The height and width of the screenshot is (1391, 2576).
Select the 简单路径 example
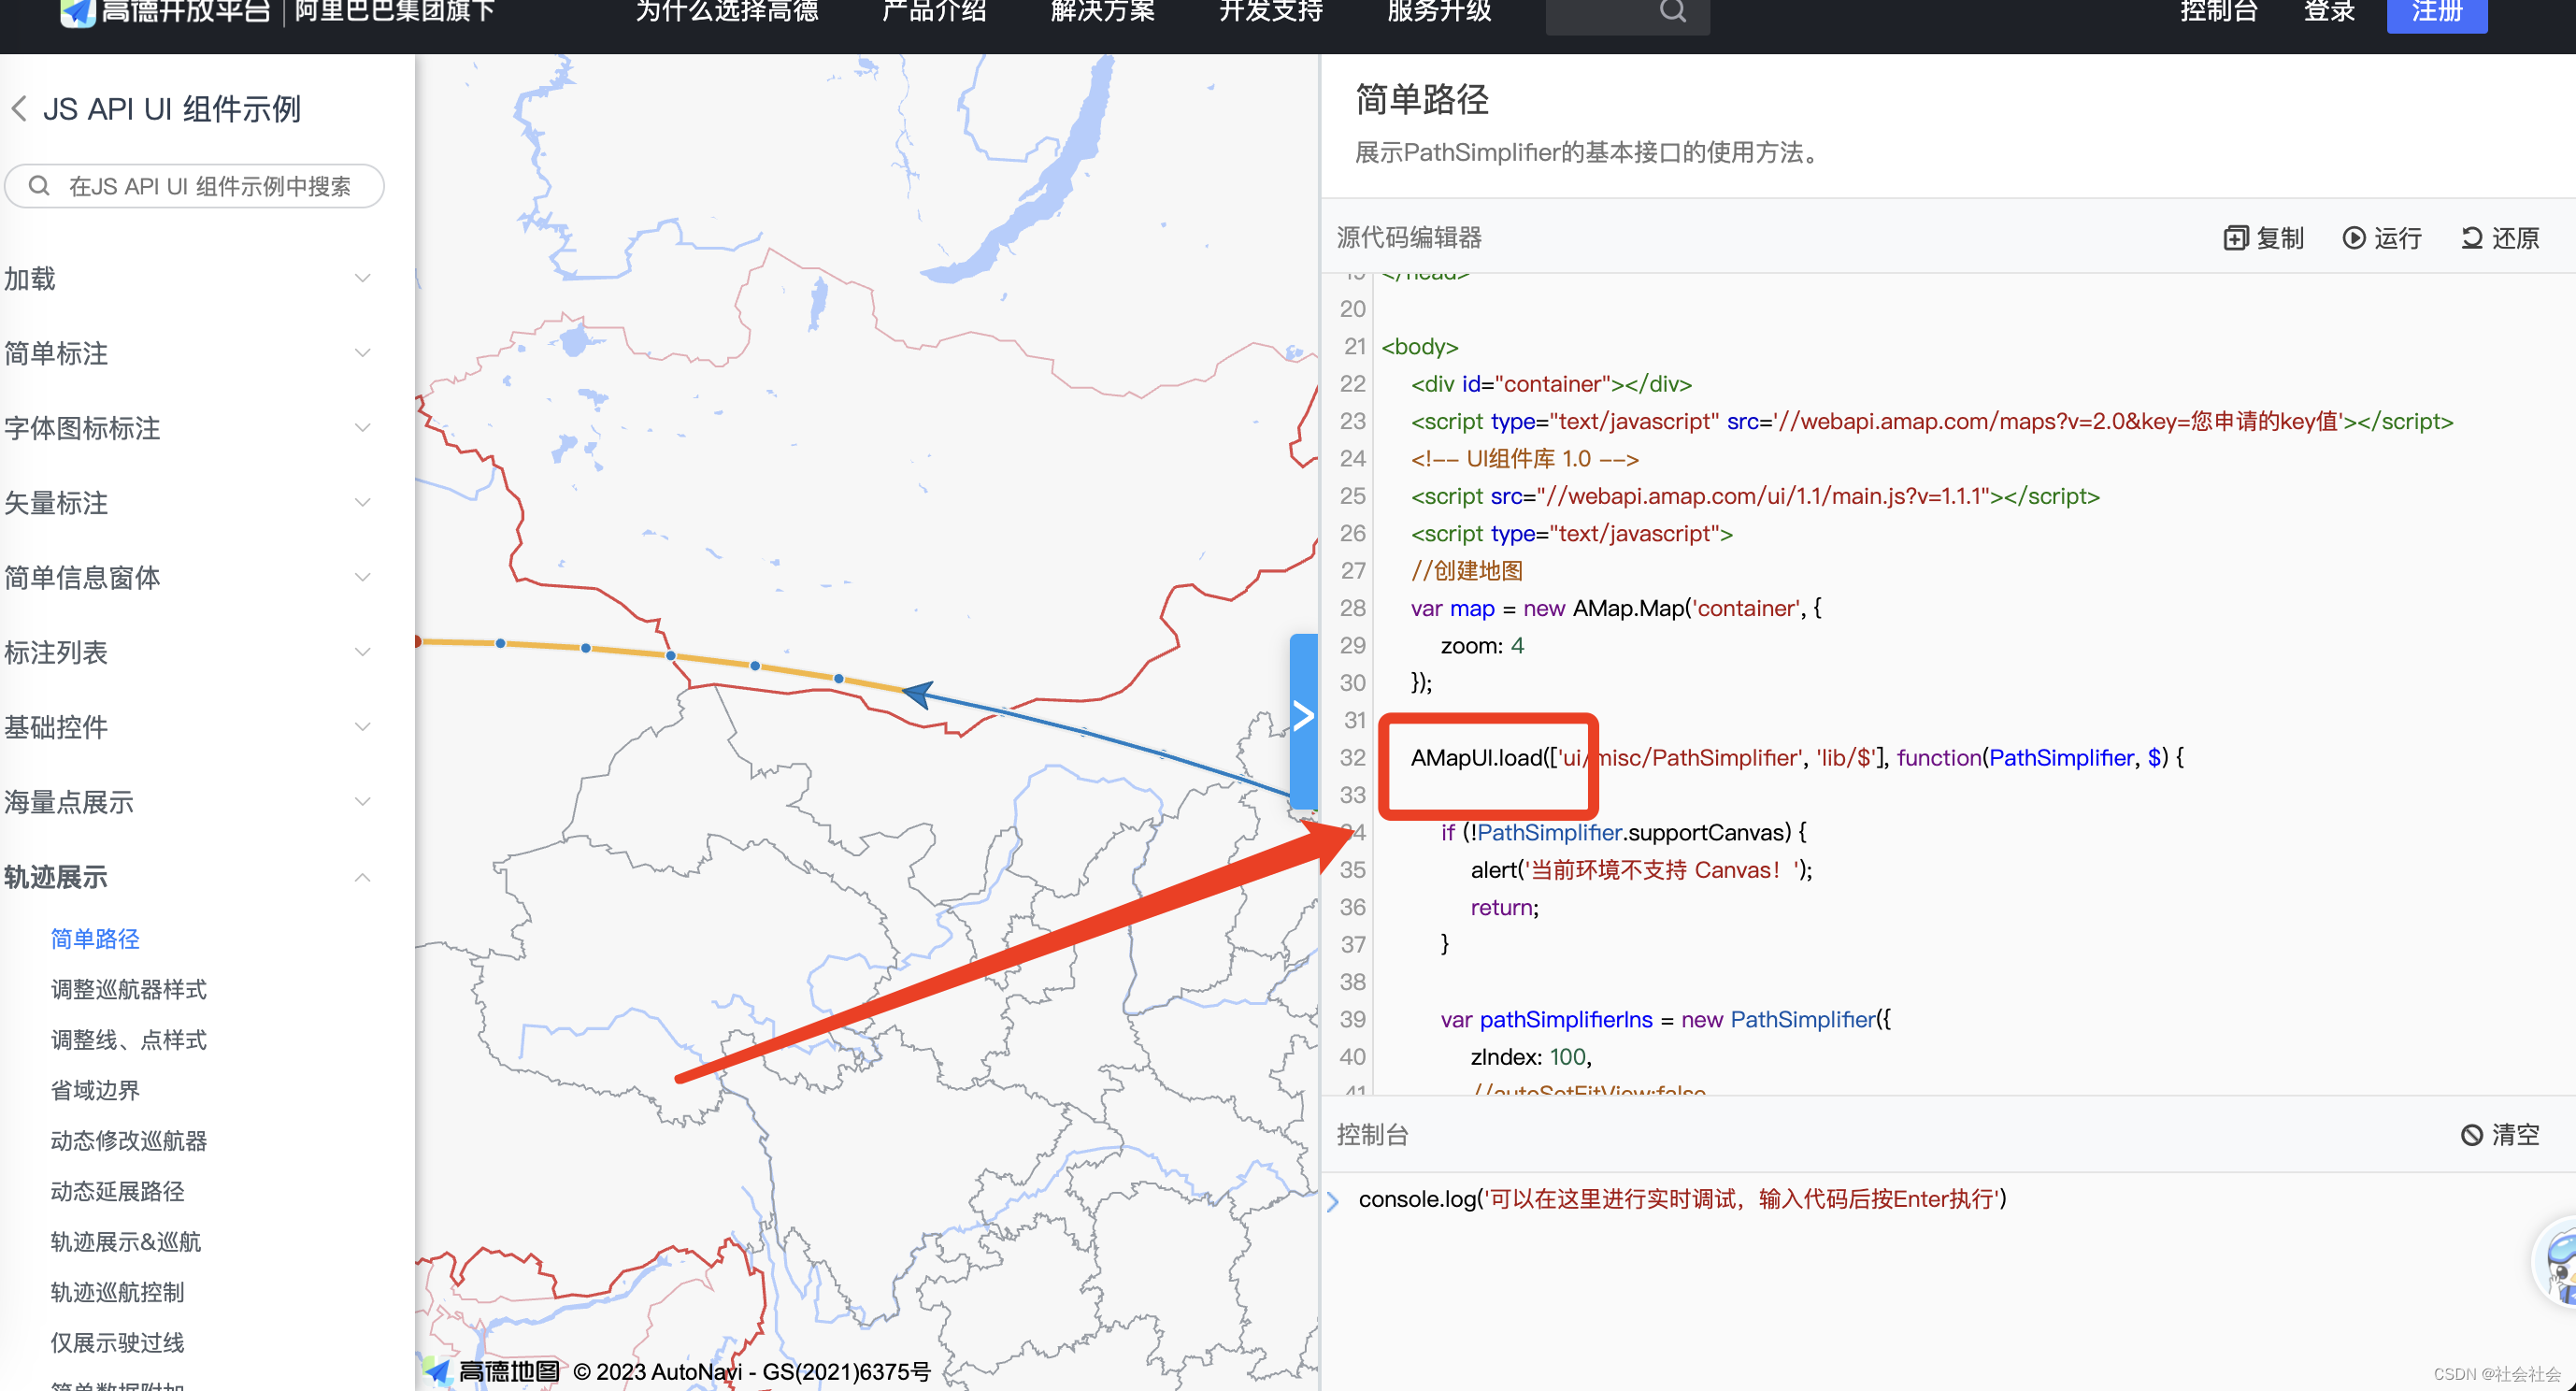(x=95, y=939)
